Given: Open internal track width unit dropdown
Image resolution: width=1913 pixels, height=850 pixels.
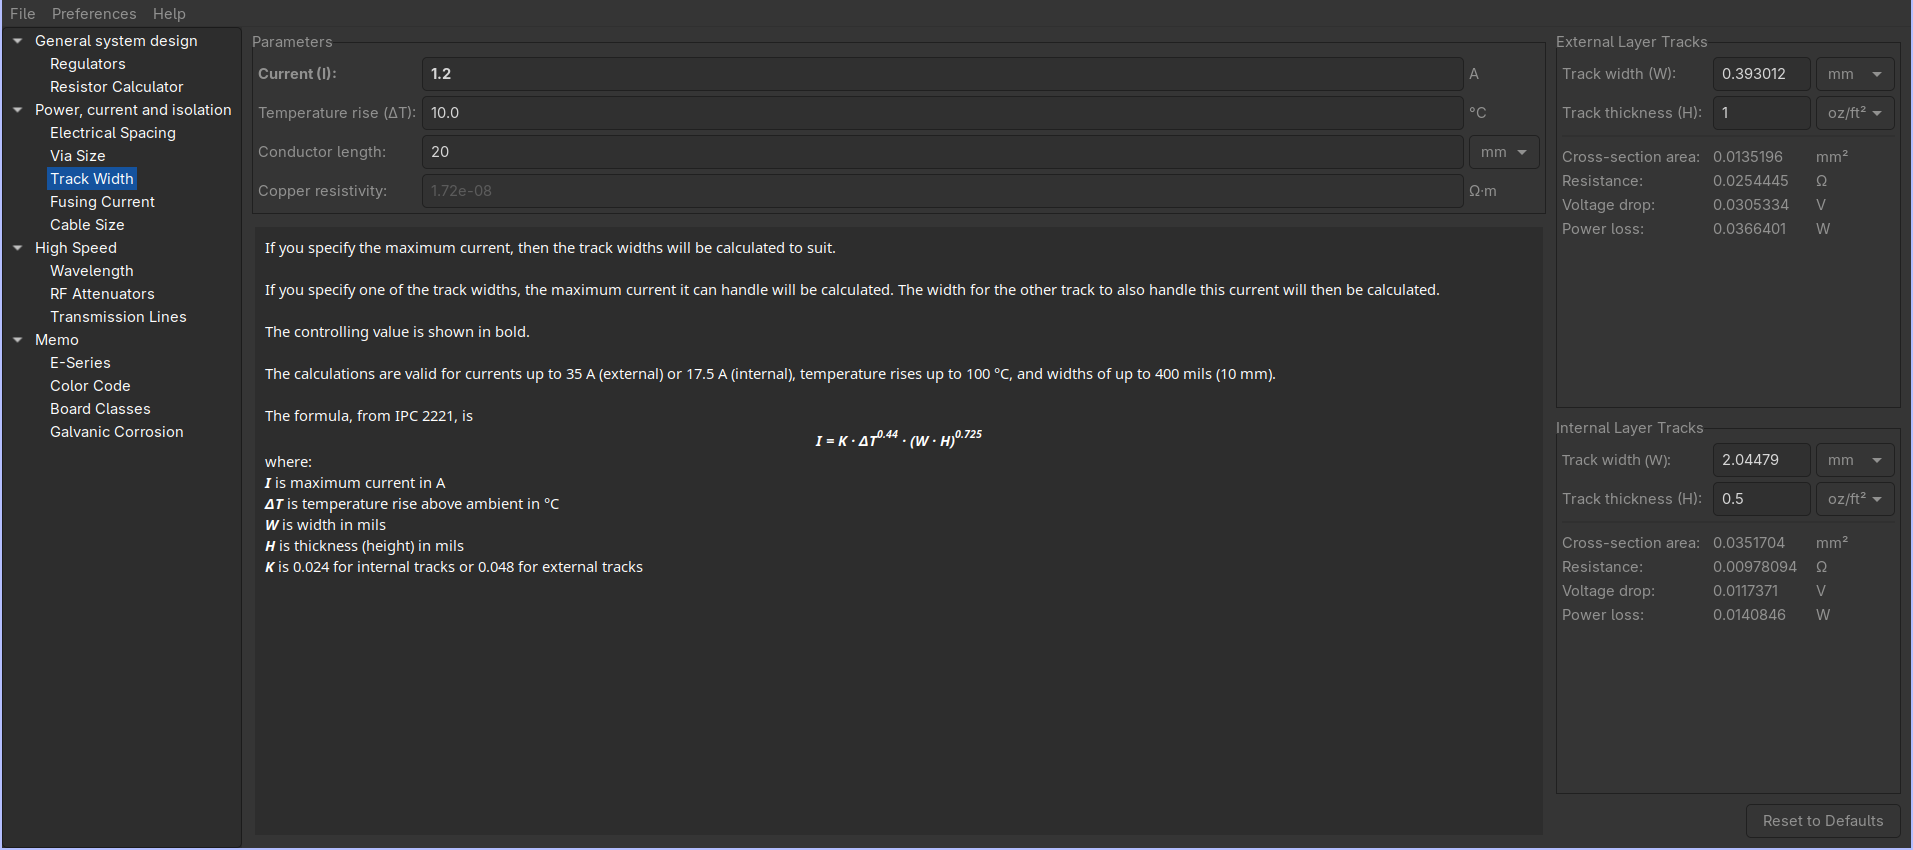Looking at the screenshot, I should (x=1854, y=460).
